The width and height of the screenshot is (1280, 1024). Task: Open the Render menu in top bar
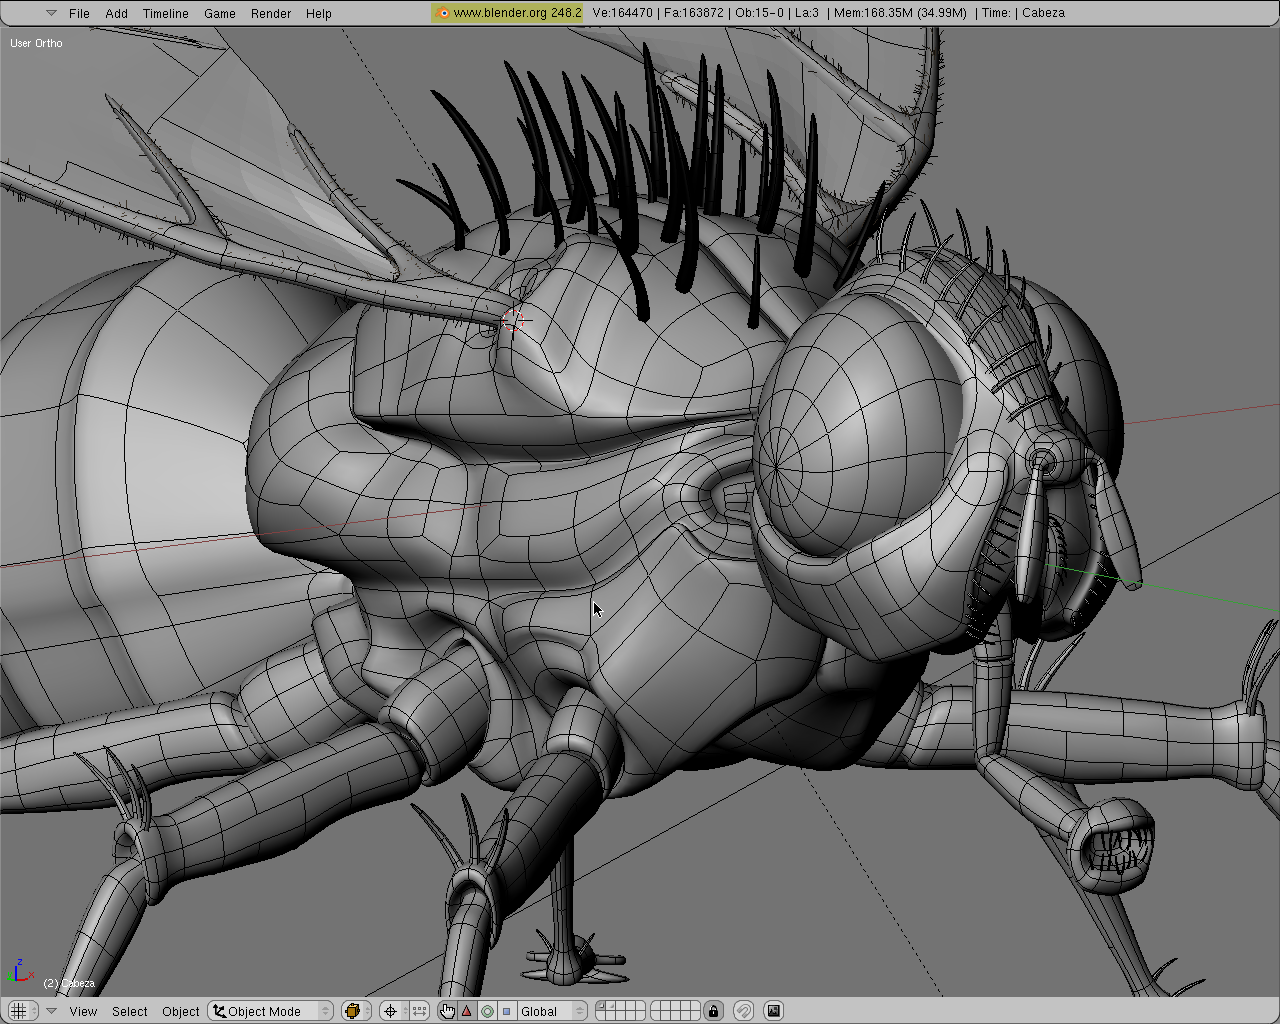(x=270, y=13)
